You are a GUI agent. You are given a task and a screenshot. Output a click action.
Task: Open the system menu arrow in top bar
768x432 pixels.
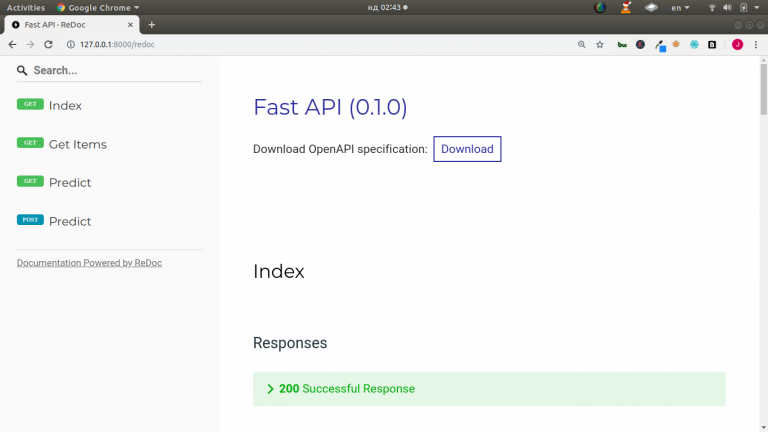click(757, 8)
